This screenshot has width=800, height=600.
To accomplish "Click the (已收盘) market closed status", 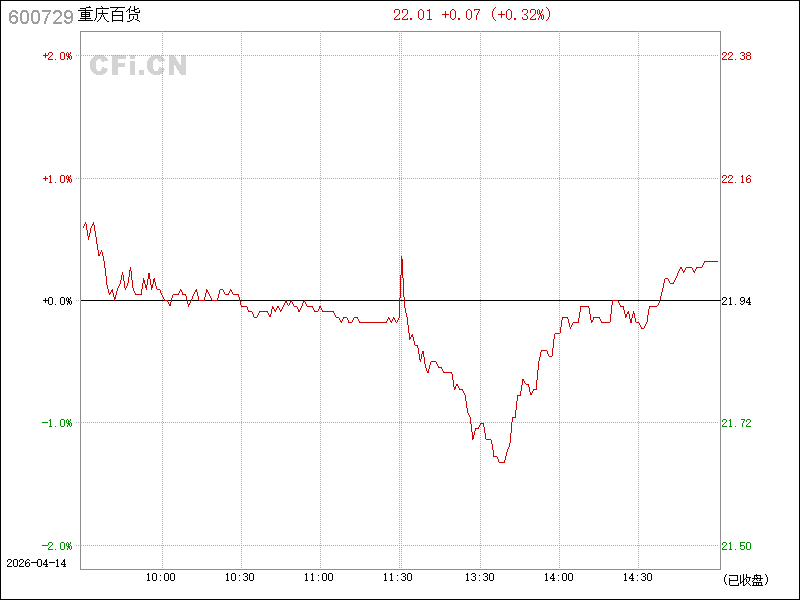I will pos(745,580).
